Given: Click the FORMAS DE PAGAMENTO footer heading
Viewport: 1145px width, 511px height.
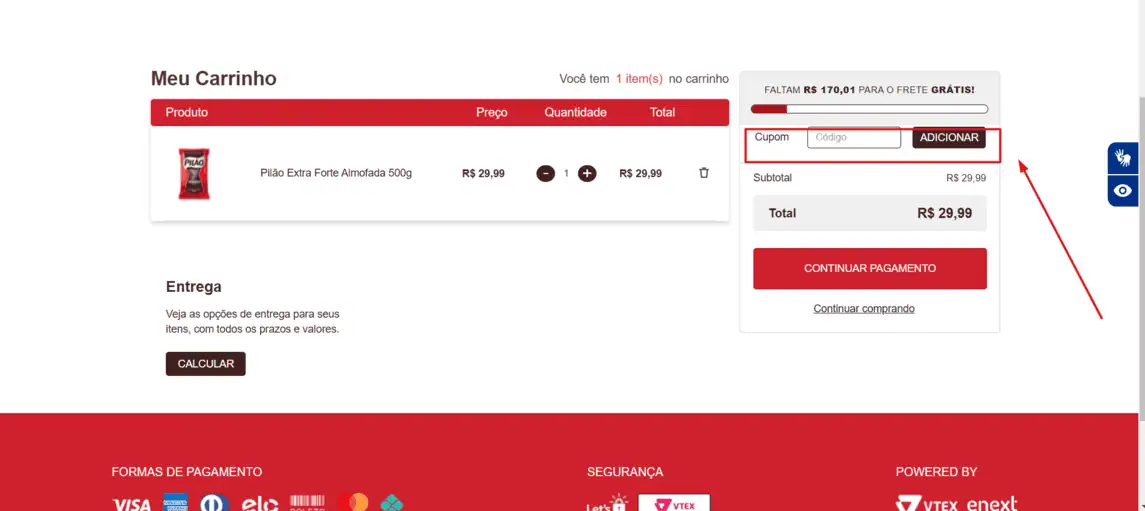Looking at the screenshot, I should click(x=187, y=472).
